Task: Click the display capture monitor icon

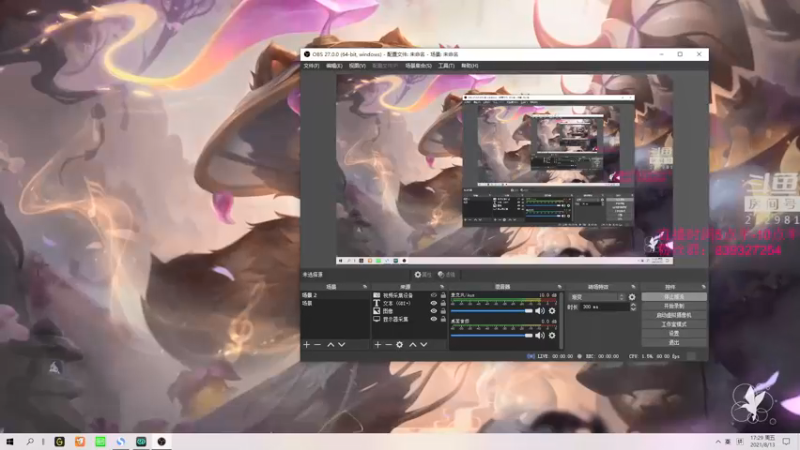Action: [x=377, y=319]
